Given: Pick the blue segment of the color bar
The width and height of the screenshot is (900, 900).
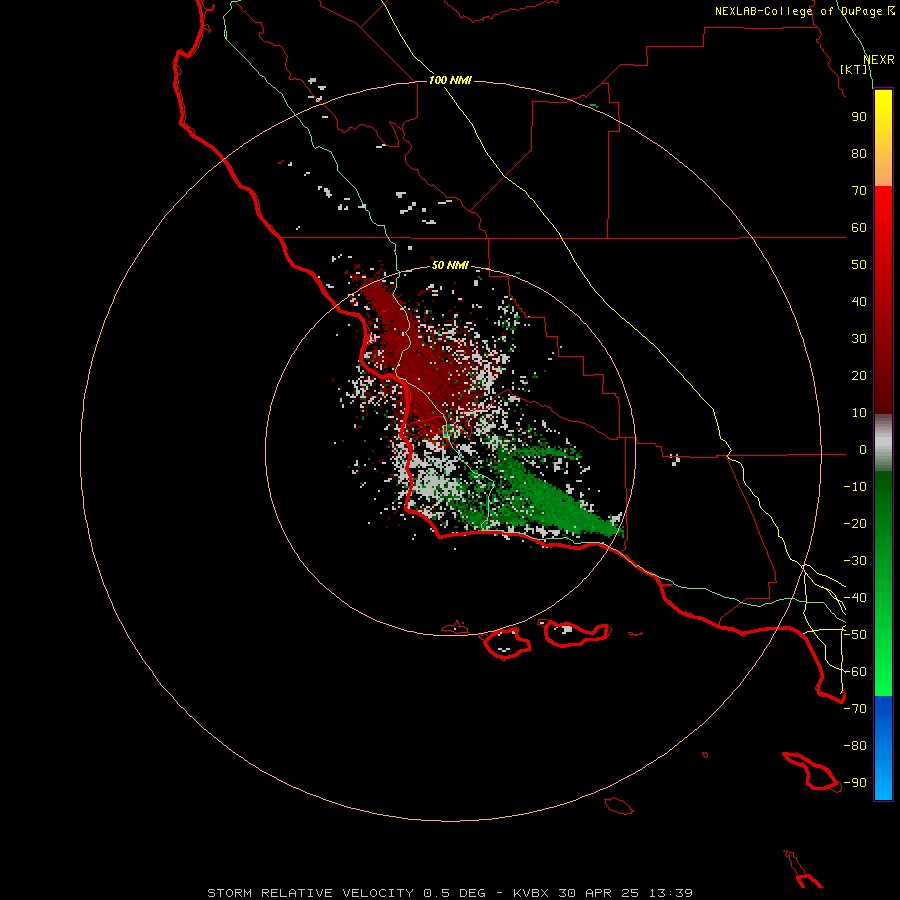Looking at the screenshot, I should 883,748.
